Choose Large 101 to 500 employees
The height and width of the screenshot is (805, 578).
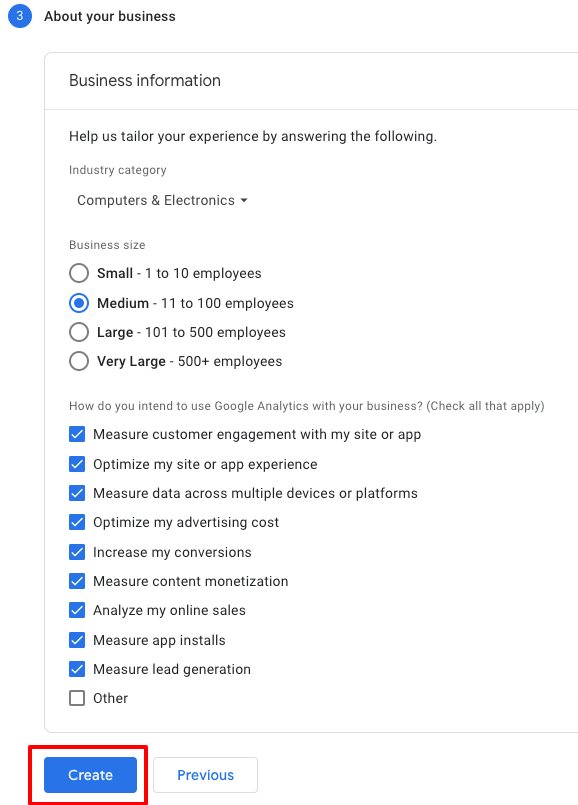tap(79, 332)
